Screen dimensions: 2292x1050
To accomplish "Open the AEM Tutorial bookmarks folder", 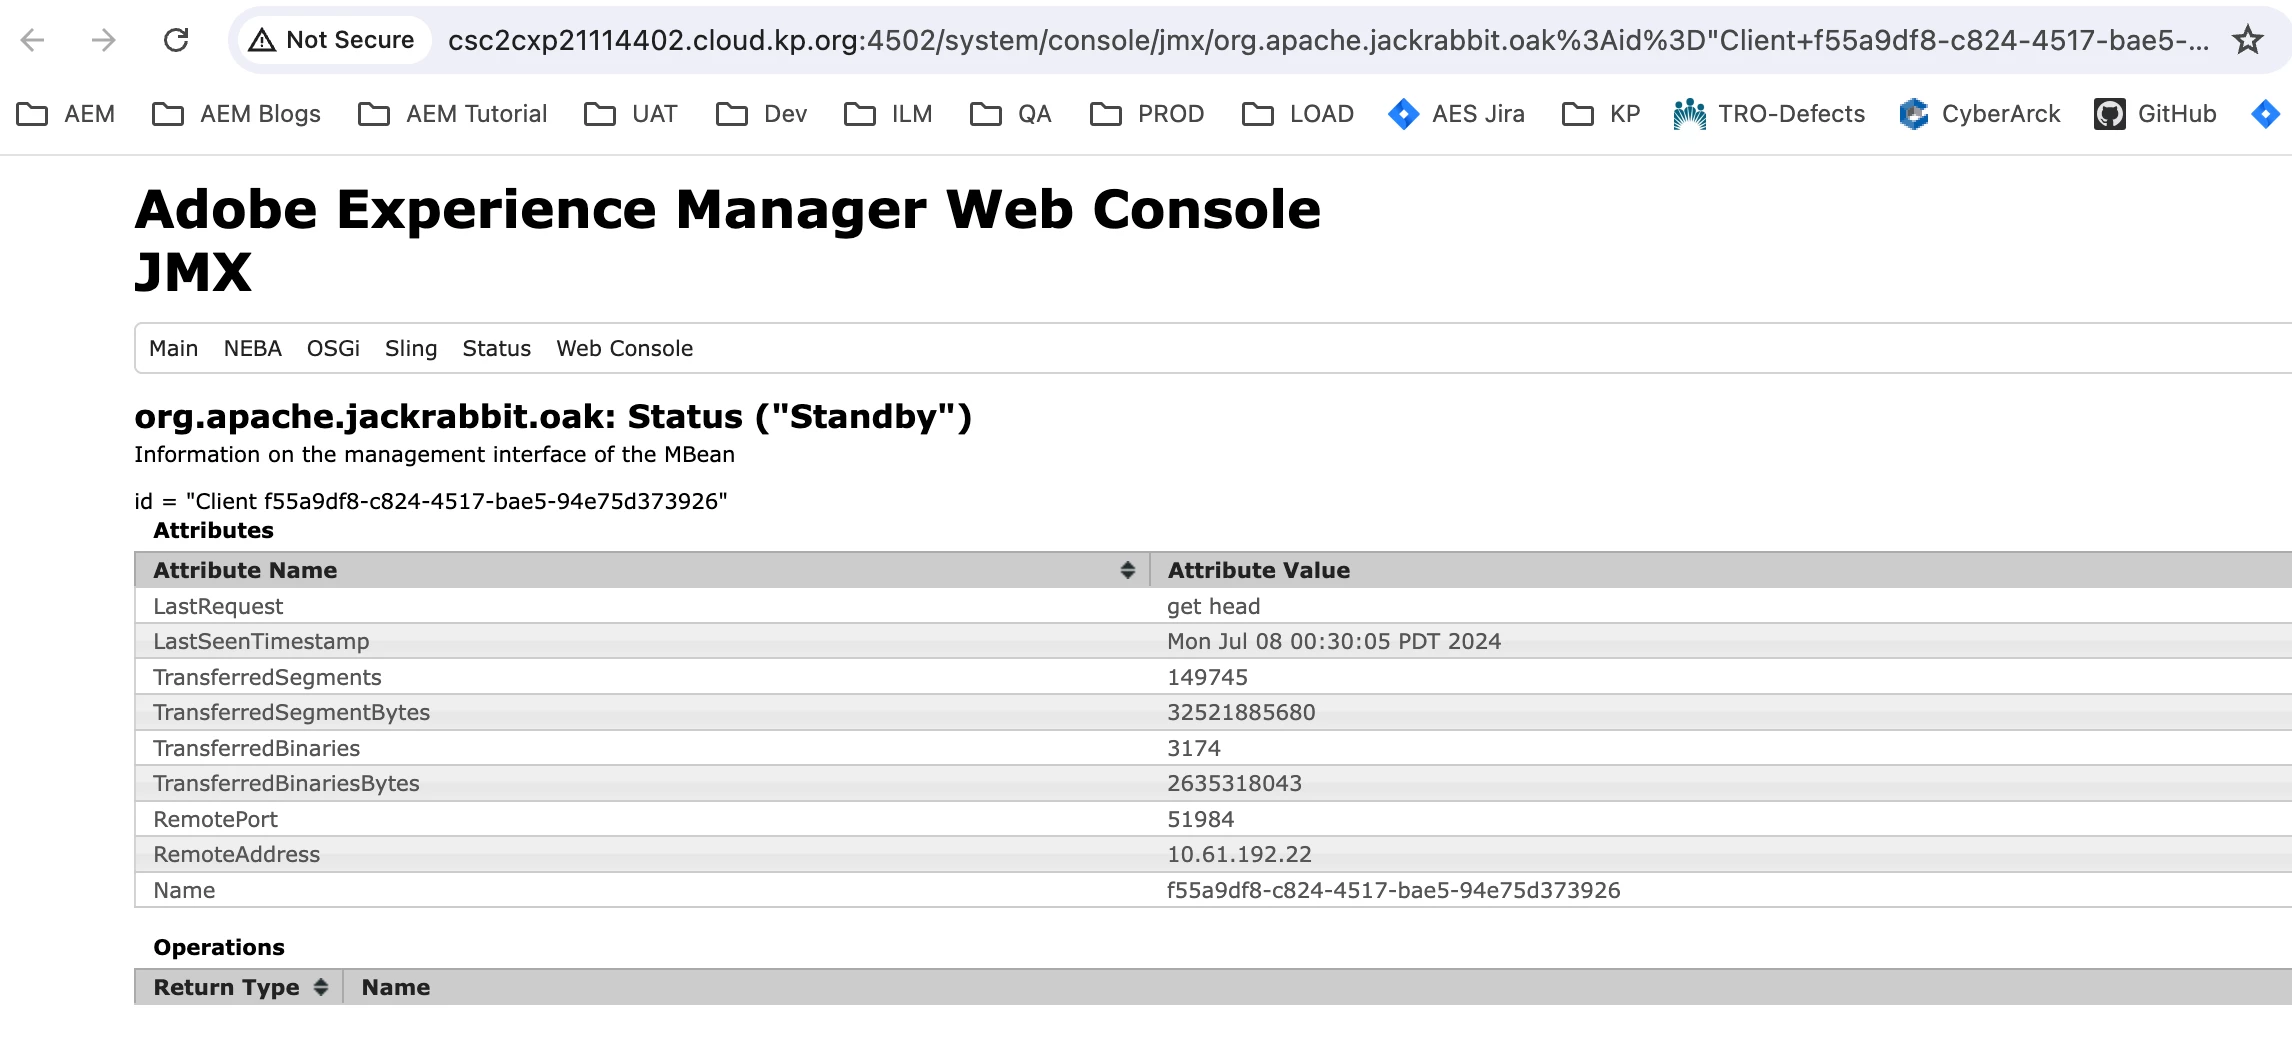I will [453, 114].
